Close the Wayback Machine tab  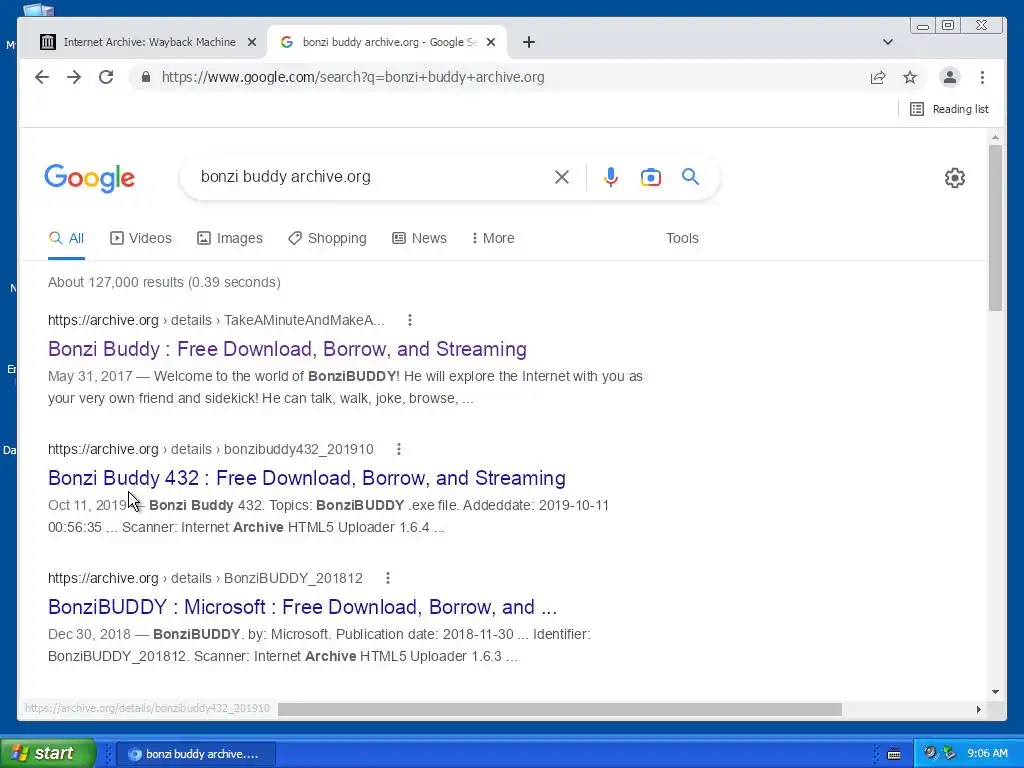tap(251, 42)
